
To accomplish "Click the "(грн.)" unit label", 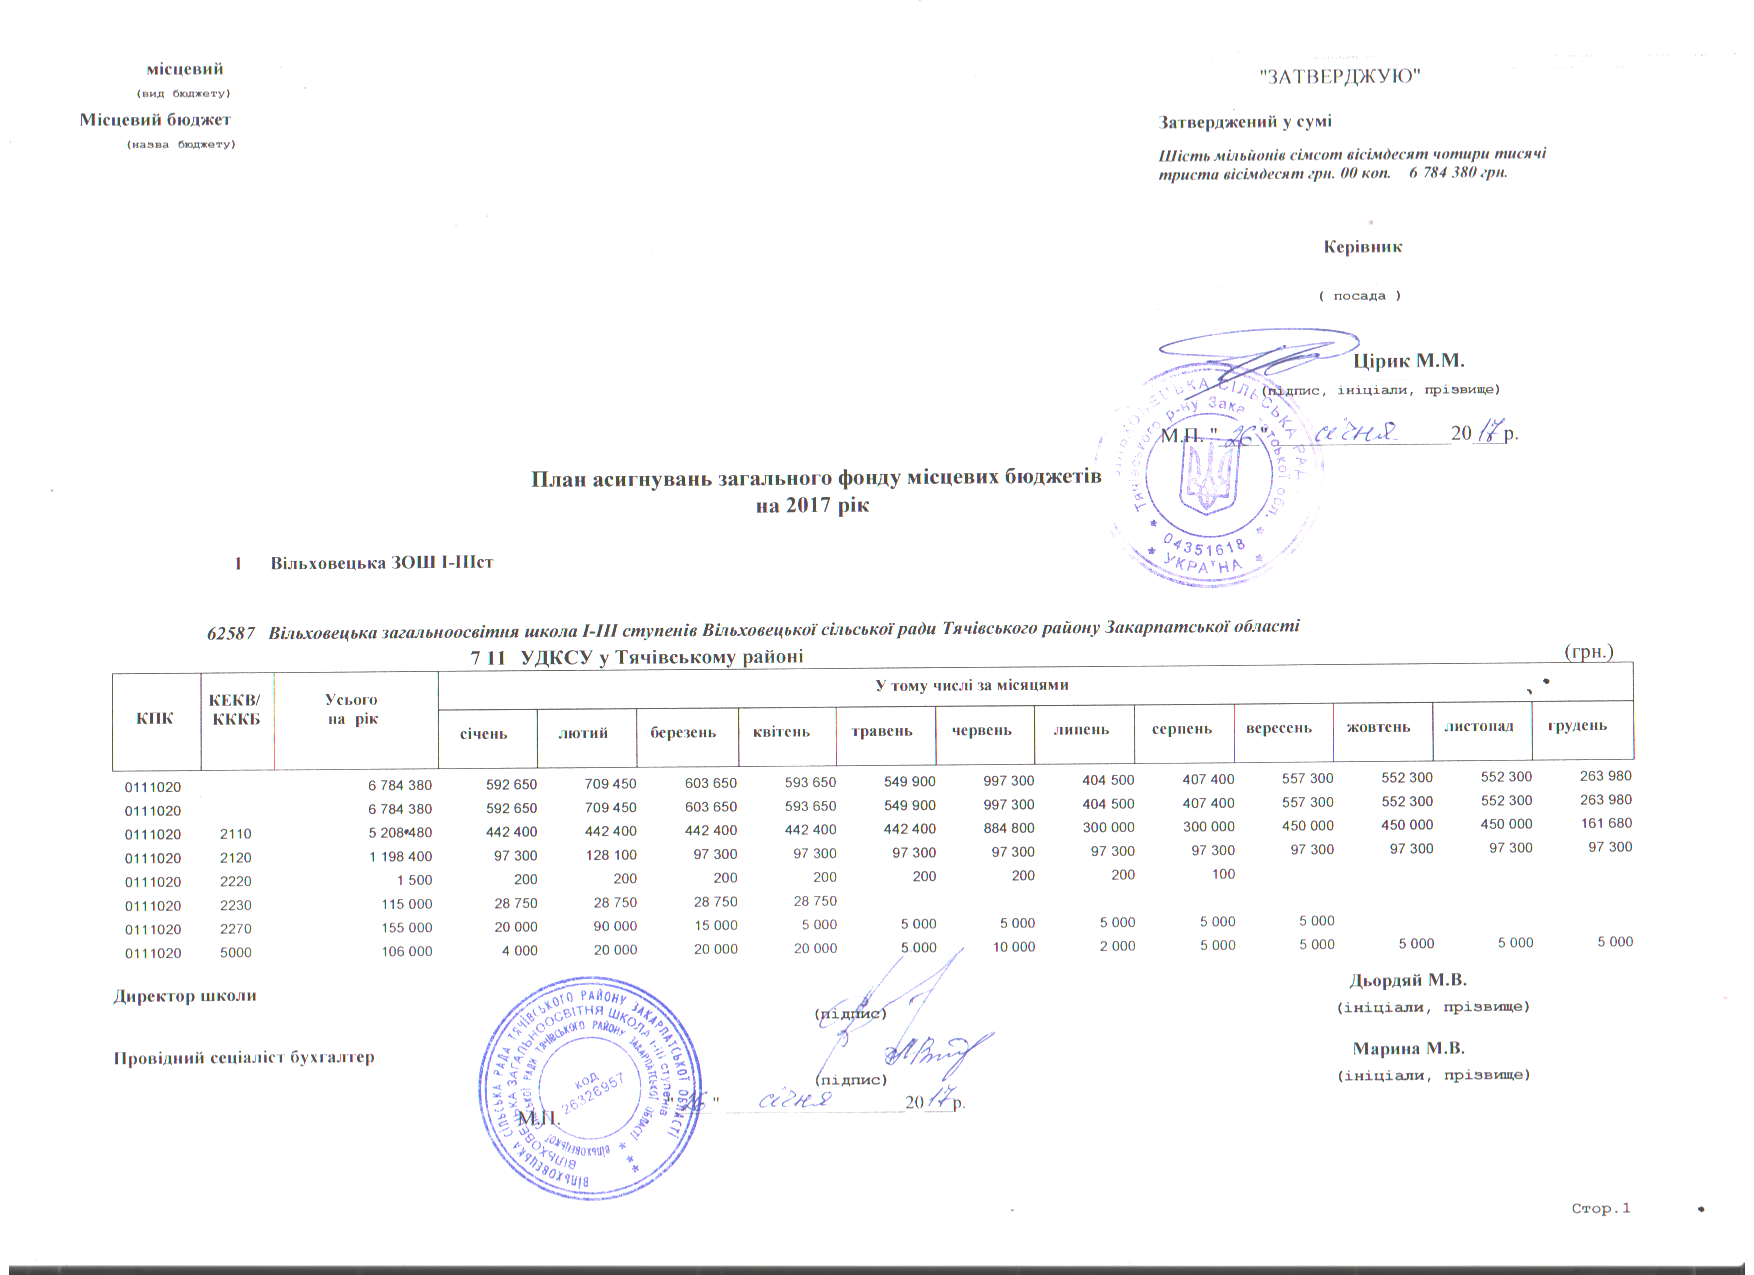I will pos(1588,652).
